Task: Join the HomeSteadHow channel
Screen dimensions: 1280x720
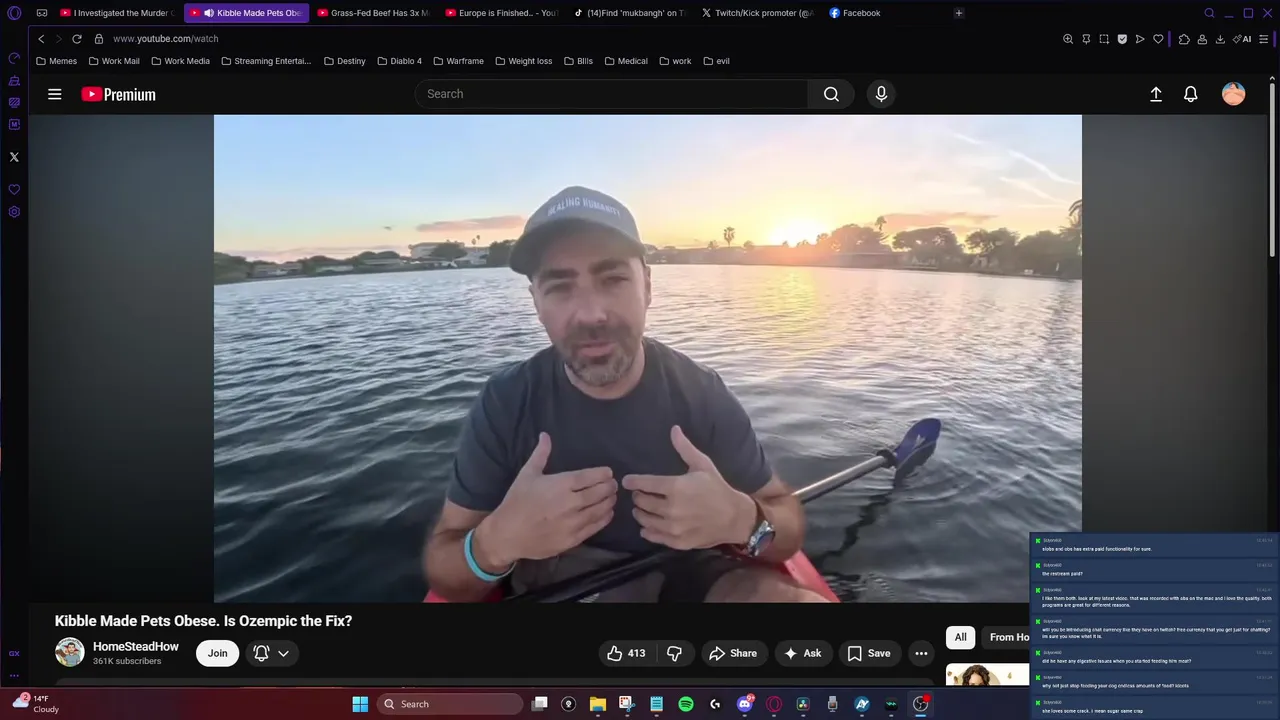Action: pos(217,653)
